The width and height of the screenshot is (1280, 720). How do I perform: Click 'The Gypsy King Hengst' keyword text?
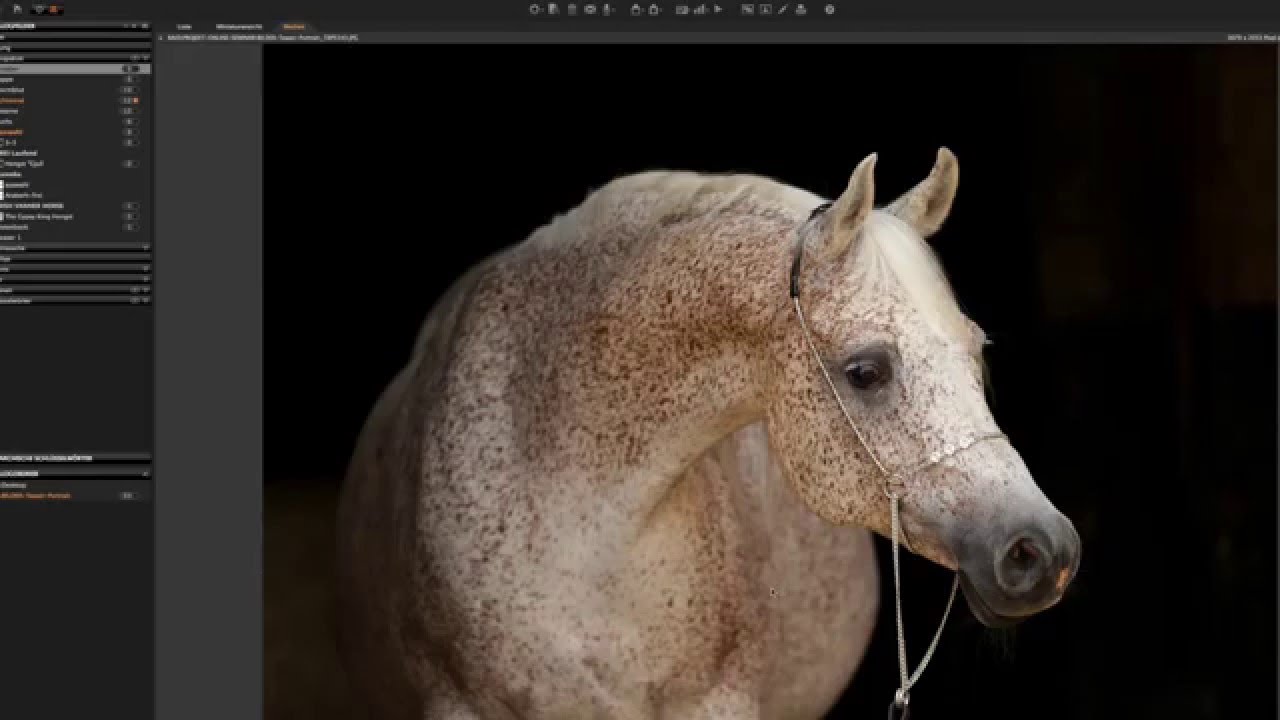click(x=39, y=216)
